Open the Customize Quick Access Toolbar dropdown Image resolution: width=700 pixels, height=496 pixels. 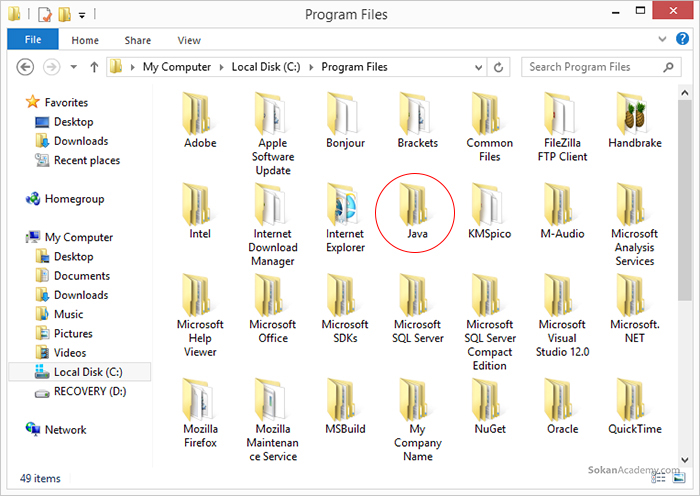coord(82,15)
